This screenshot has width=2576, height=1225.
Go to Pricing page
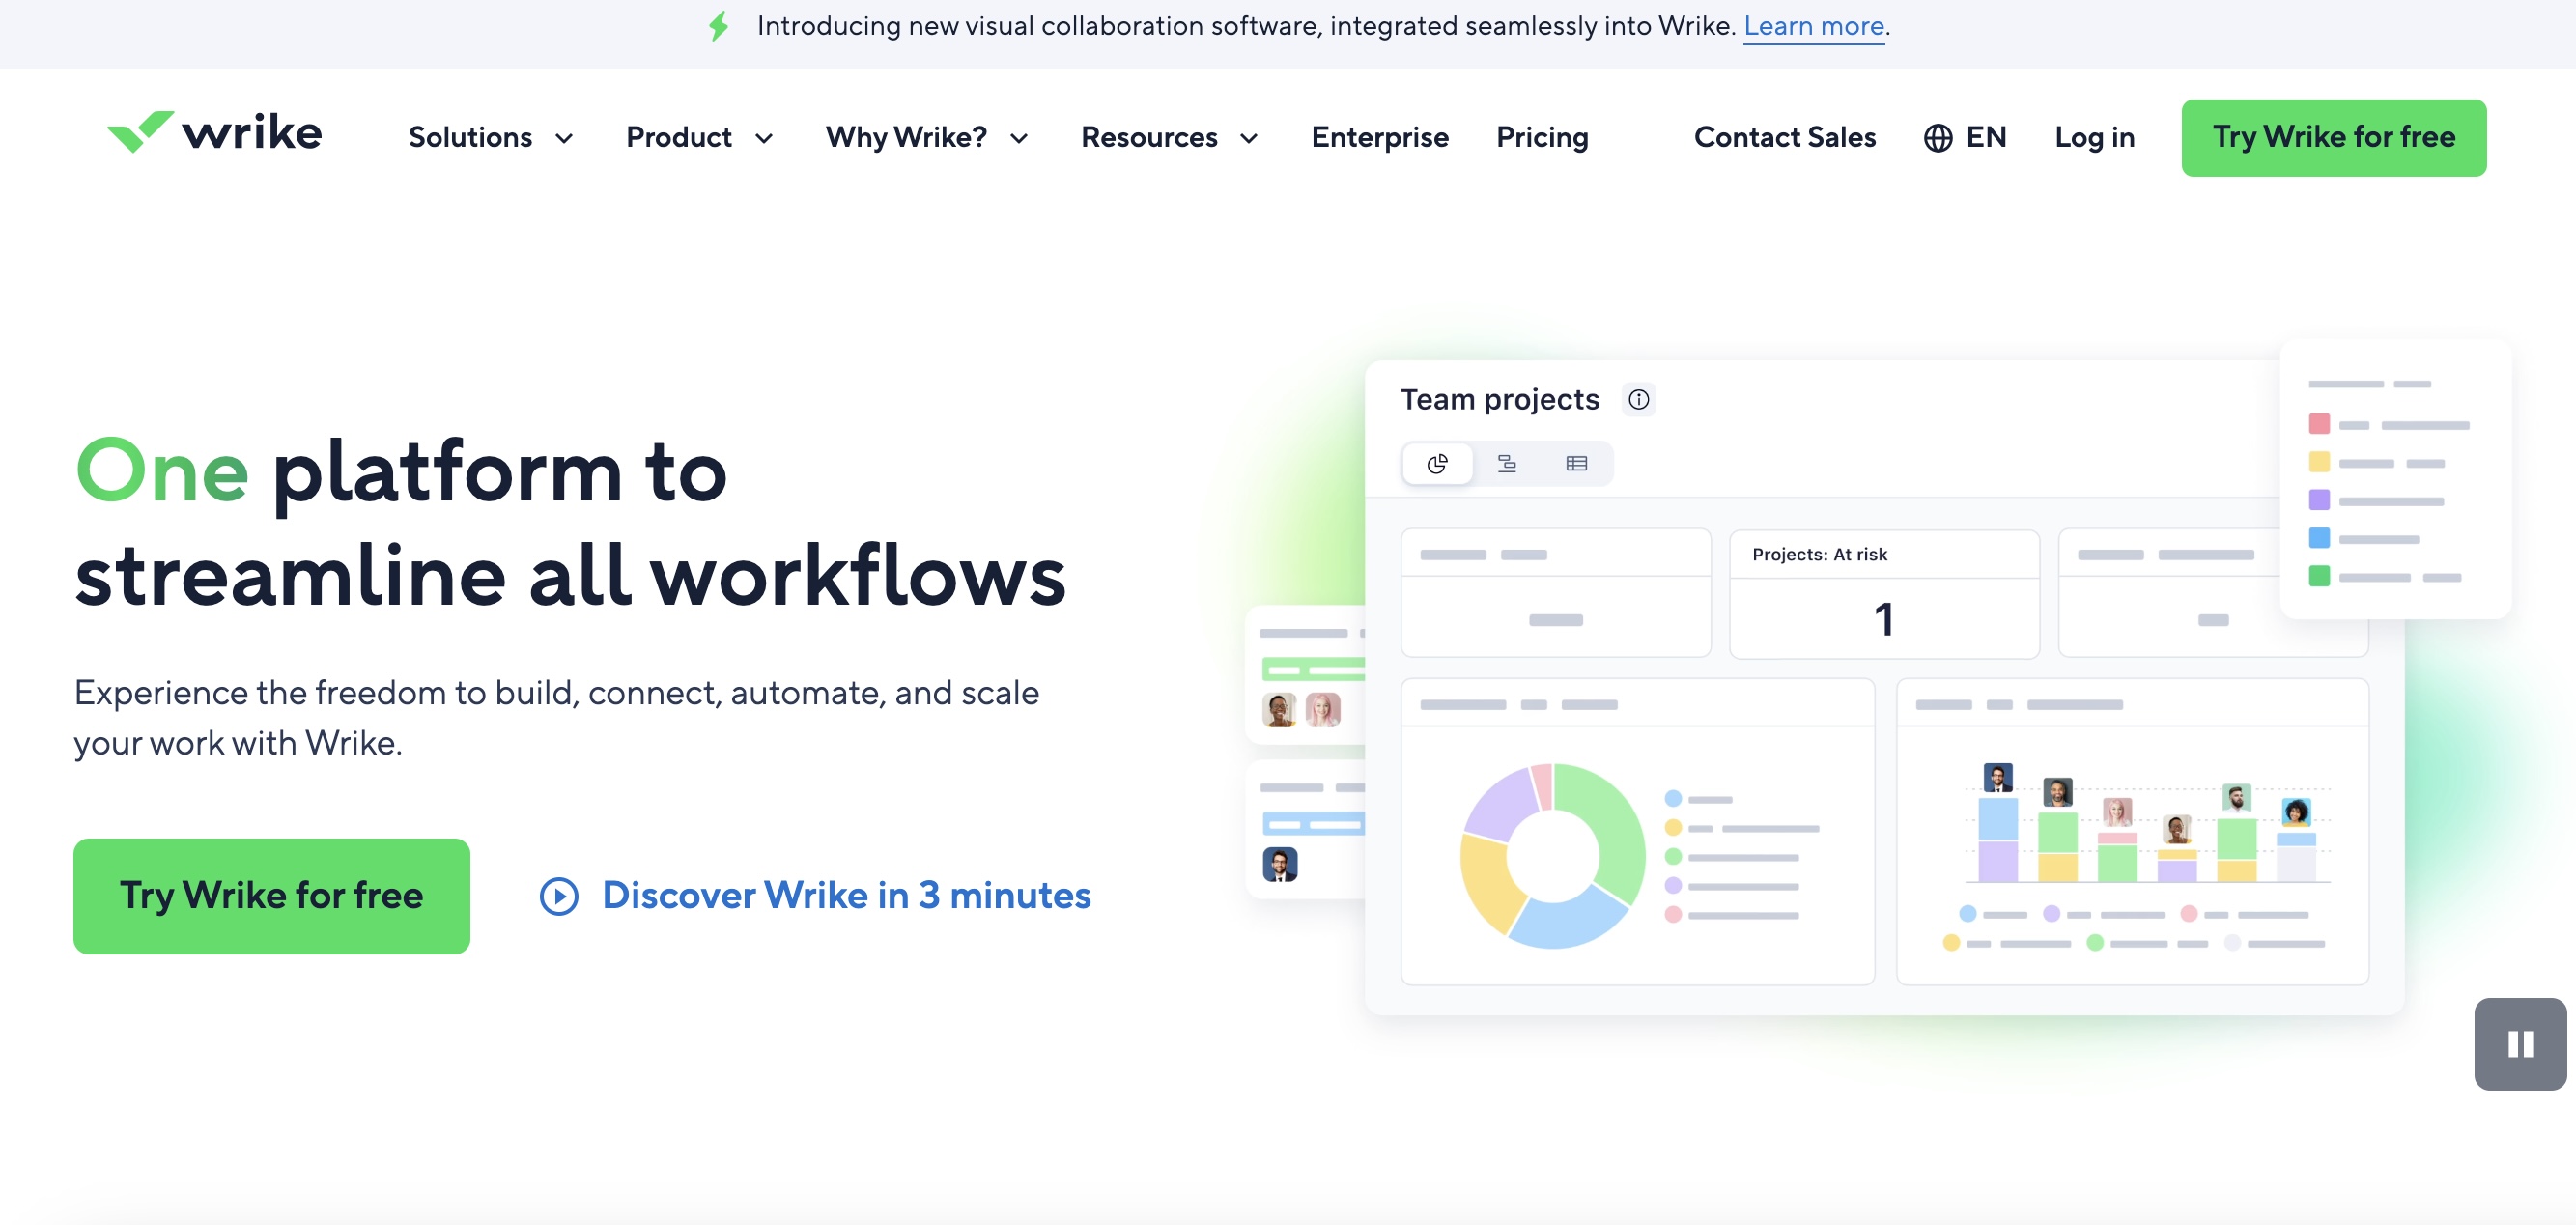pyautogui.click(x=1542, y=137)
